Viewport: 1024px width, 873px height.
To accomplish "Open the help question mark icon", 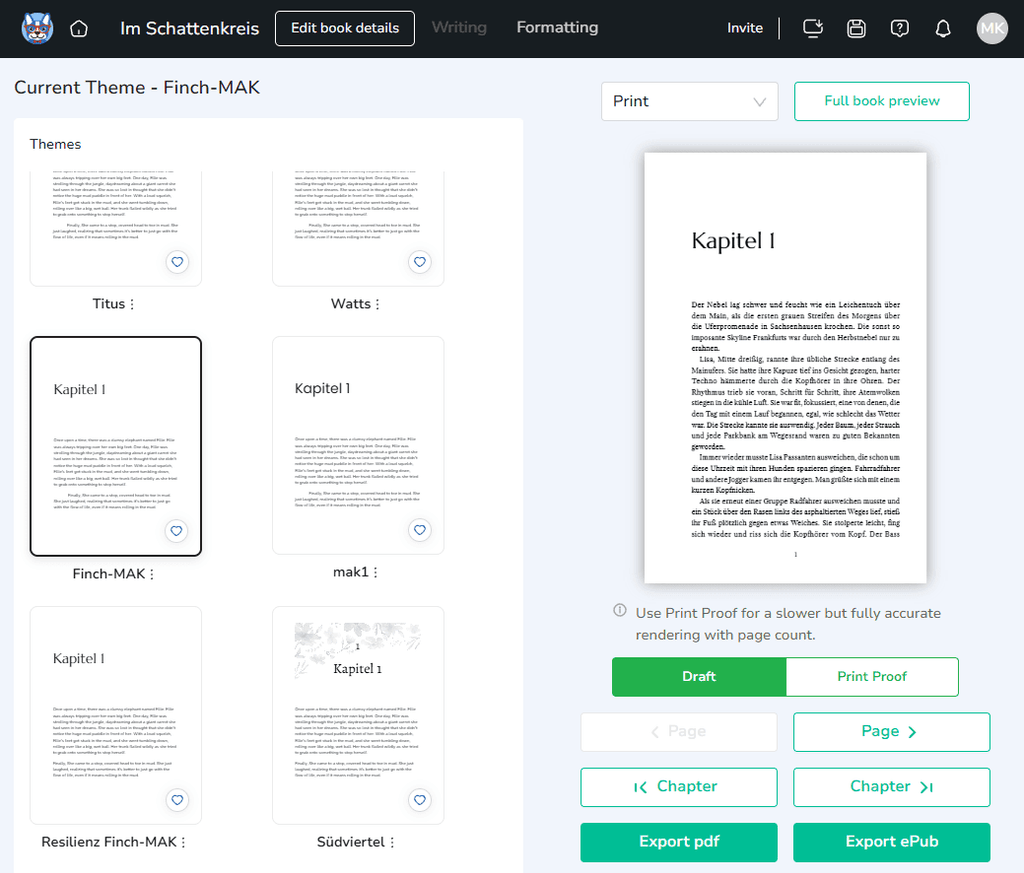I will [x=899, y=28].
